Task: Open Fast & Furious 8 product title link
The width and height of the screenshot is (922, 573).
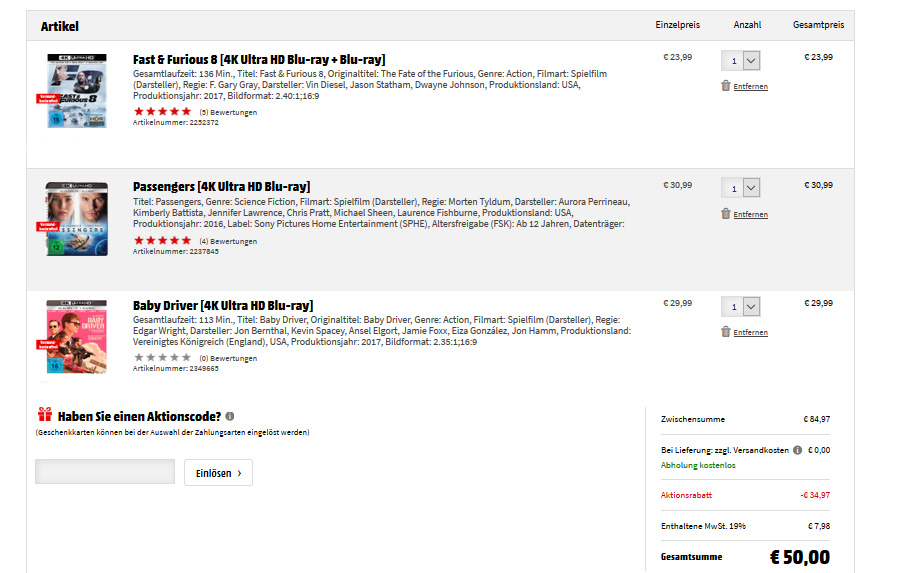Action: pos(259,60)
